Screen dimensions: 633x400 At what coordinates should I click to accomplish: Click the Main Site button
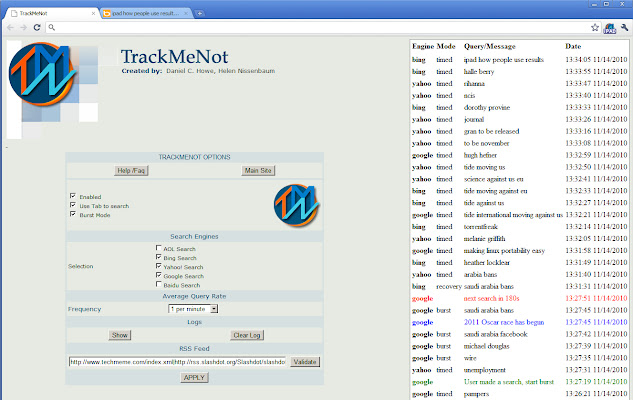click(258, 170)
